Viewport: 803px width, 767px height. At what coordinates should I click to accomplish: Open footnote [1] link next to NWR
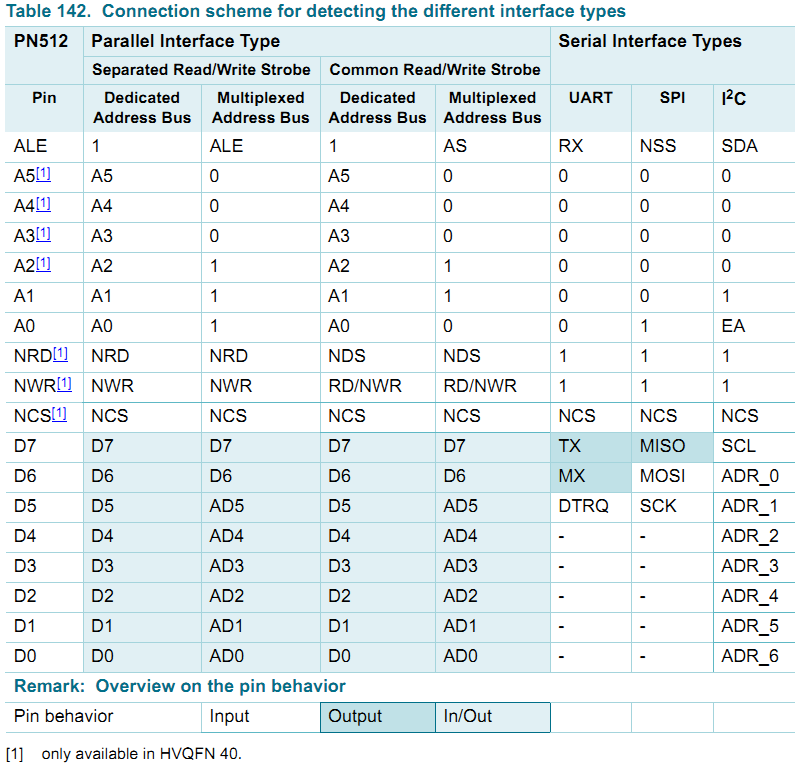click(x=64, y=384)
